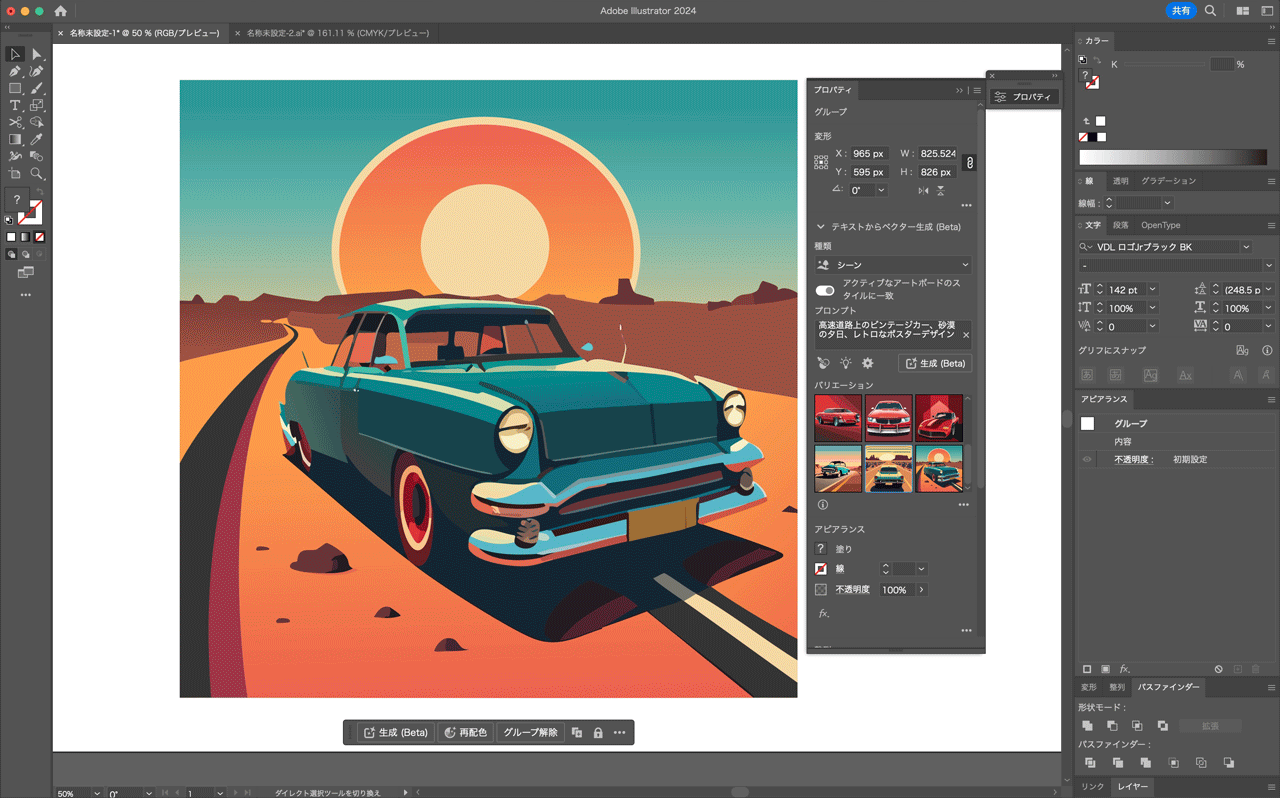Open the generation settings gear icon
The image size is (1280, 798).
(868, 363)
